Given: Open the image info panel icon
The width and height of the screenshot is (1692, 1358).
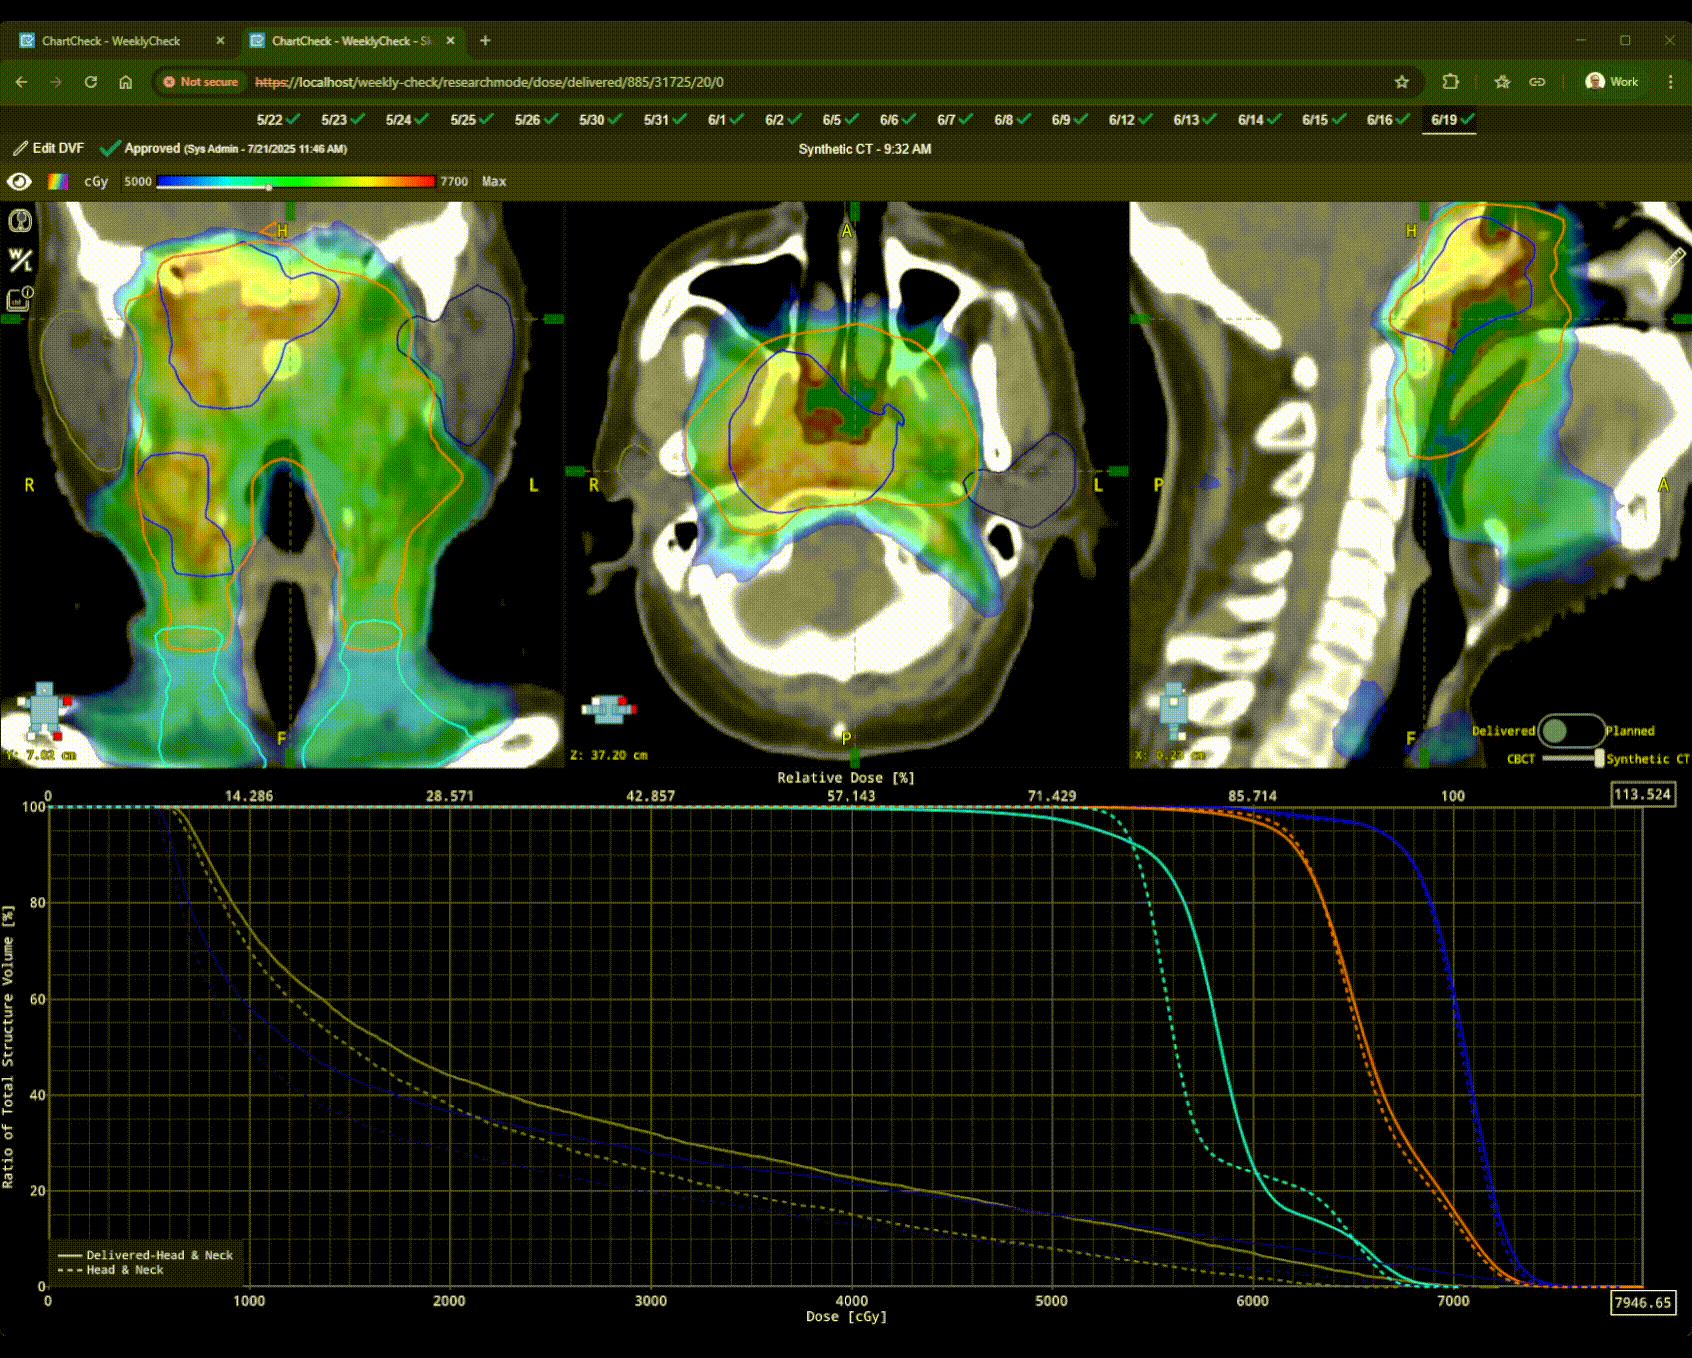Looking at the screenshot, I should tap(20, 299).
